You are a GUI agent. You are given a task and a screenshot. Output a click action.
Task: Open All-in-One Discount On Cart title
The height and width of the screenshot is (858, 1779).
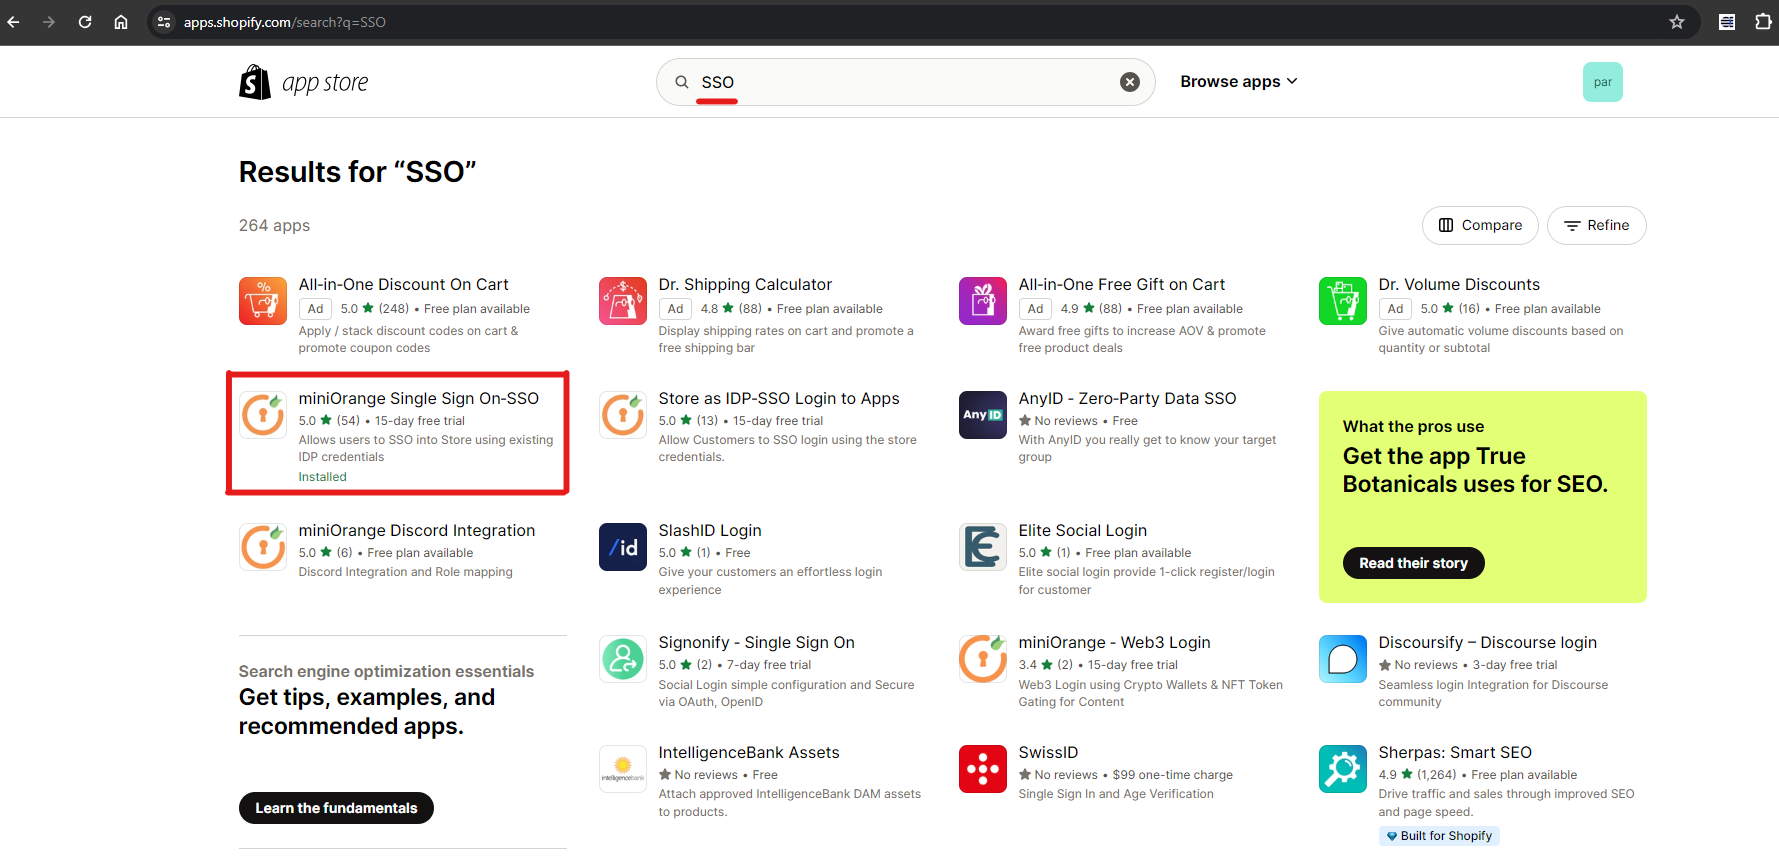click(403, 284)
